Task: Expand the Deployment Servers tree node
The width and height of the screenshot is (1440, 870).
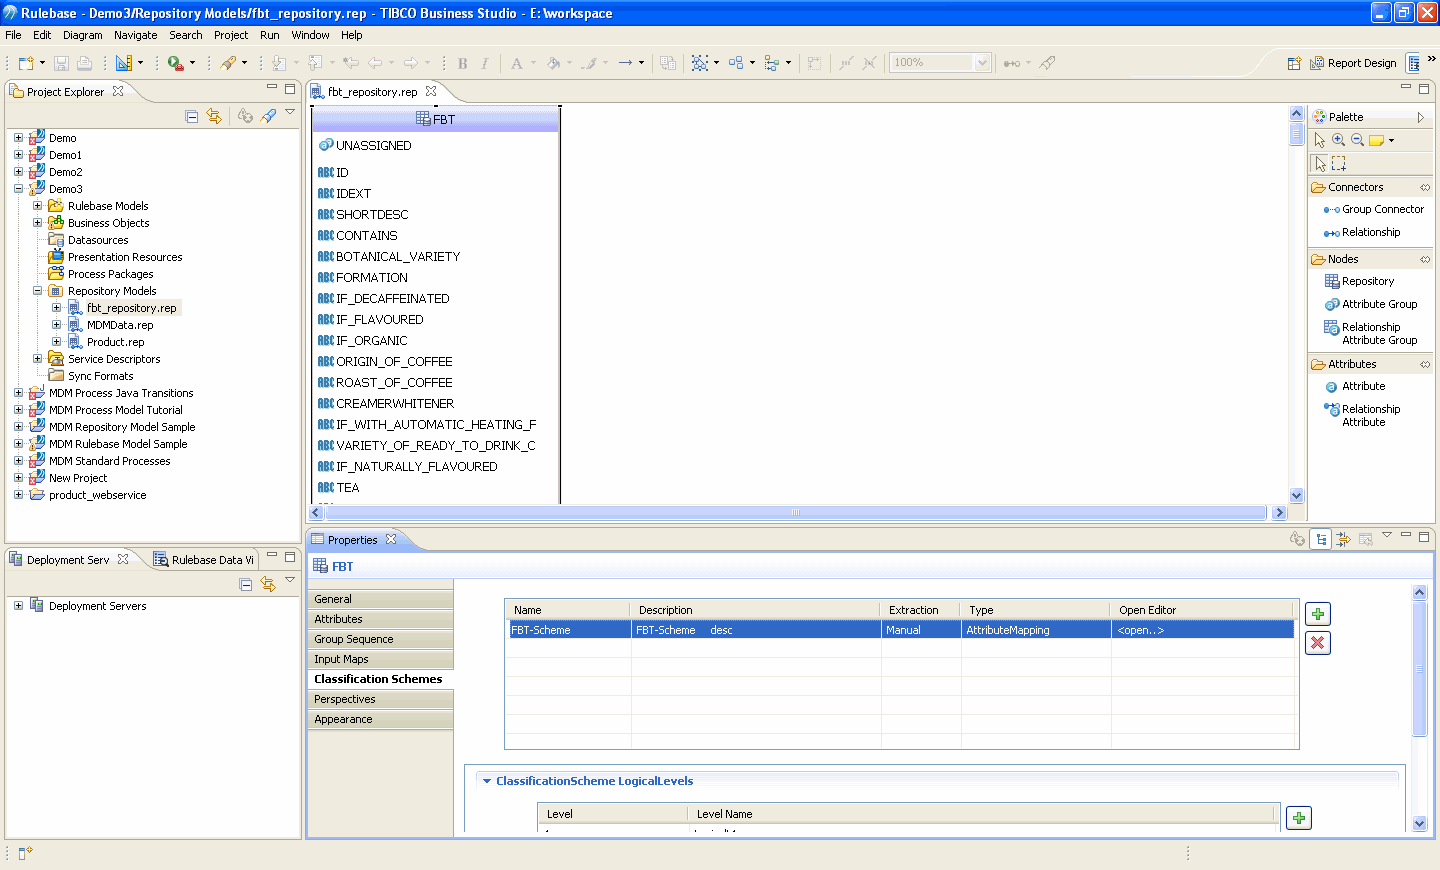Action: click(18, 606)
